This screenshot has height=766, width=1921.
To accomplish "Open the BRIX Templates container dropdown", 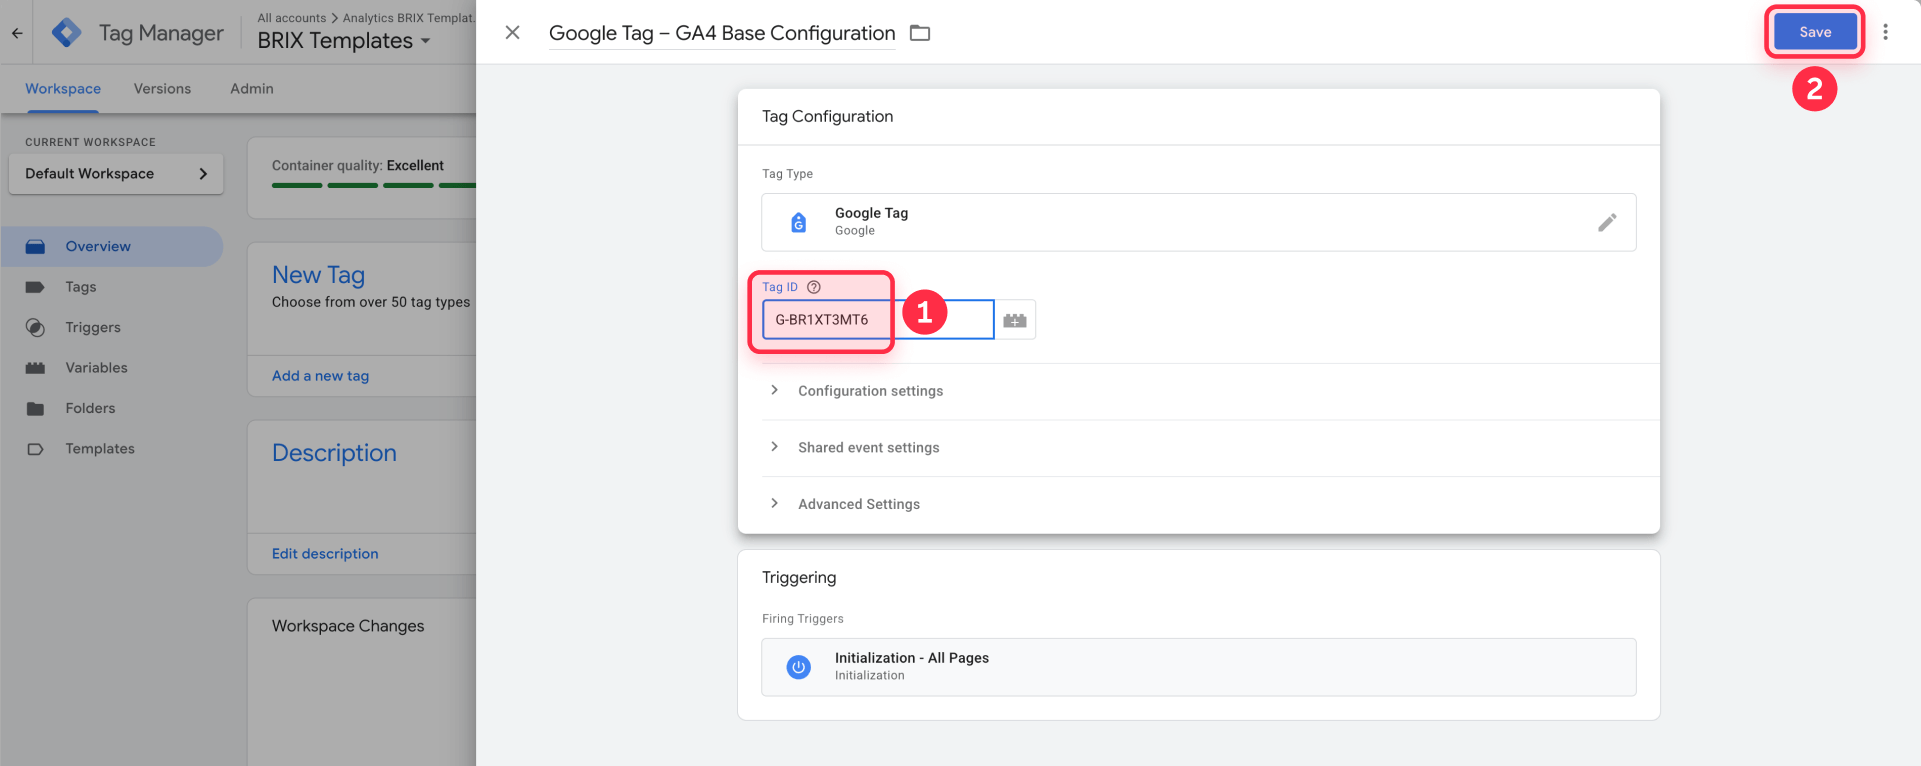I will tap(344, 41).
